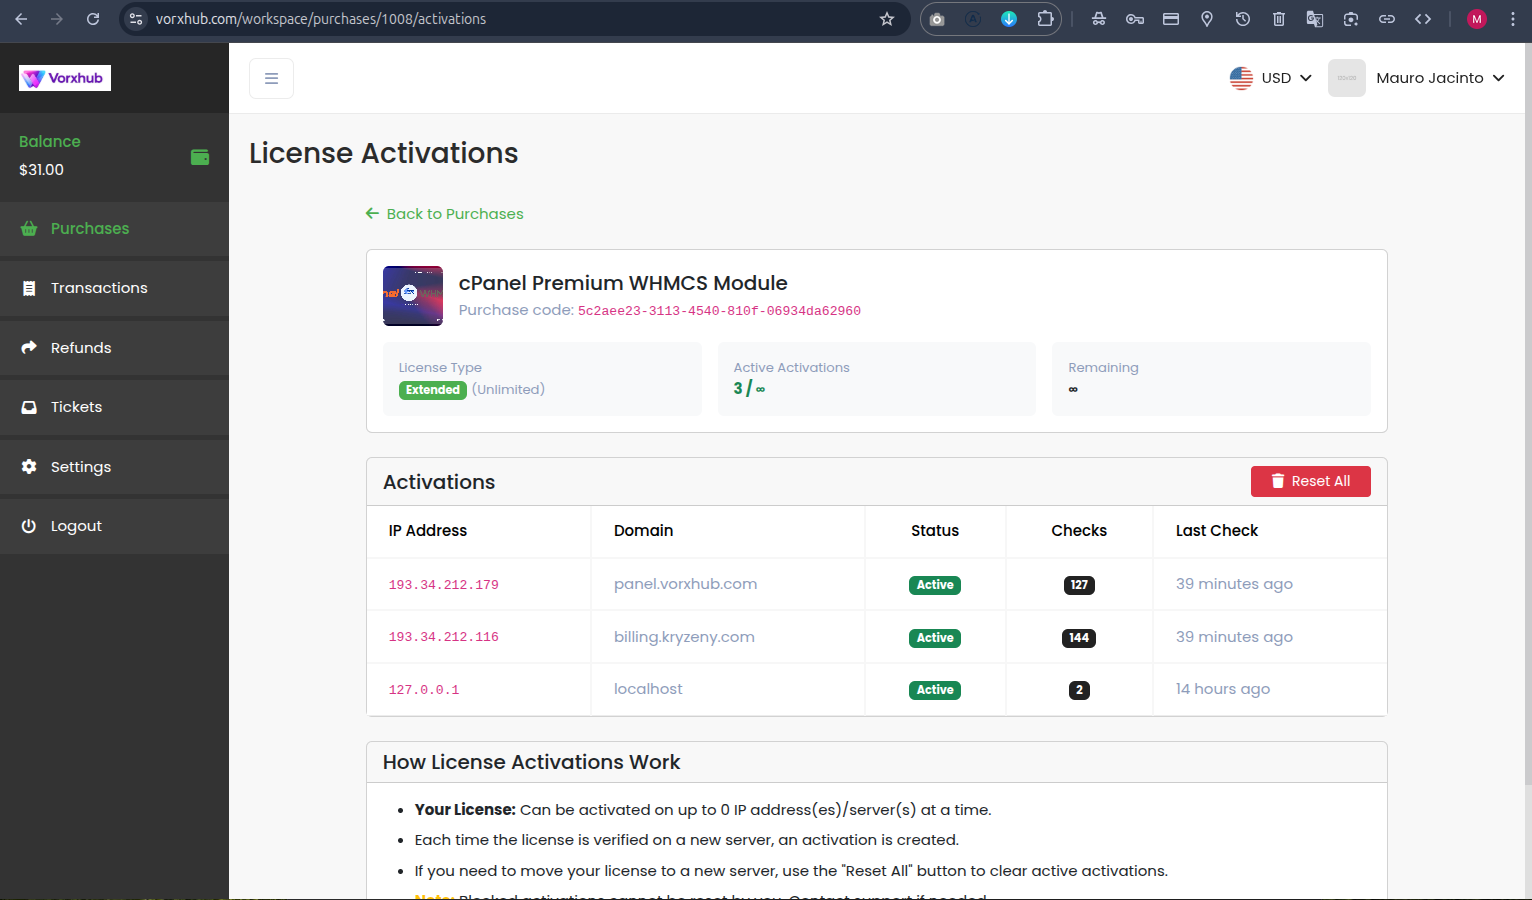Bookmark this page with the star icon
Viewport: 1532px width, 900px height.
pos(887,19)
